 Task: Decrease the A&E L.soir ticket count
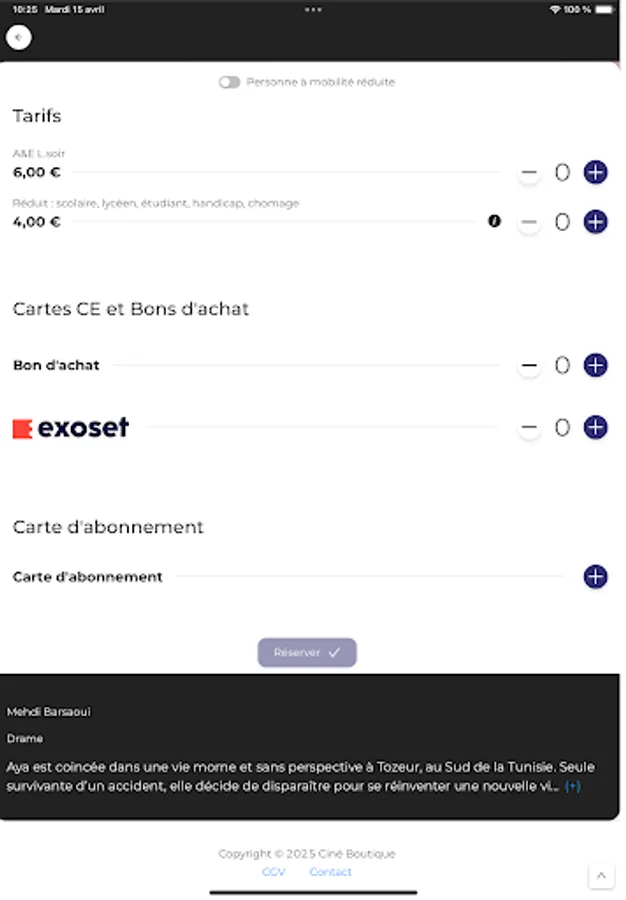(529, 172)
